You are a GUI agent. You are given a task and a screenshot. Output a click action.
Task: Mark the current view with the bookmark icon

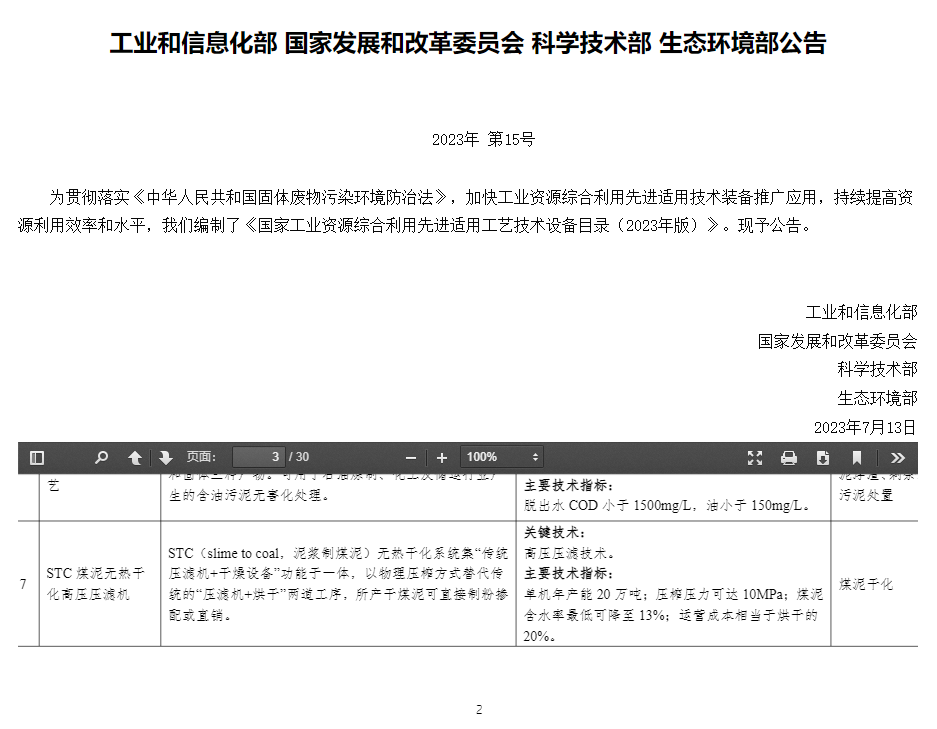857,457
